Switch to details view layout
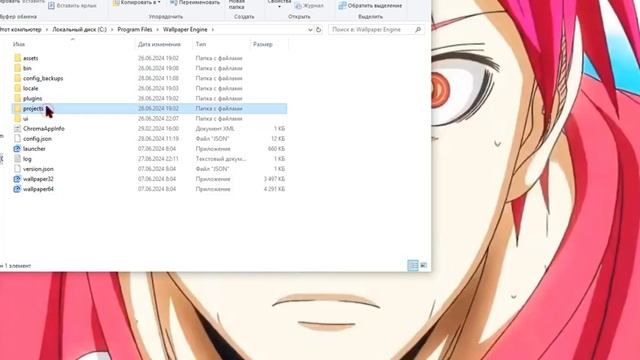 (x=413, y=265)
